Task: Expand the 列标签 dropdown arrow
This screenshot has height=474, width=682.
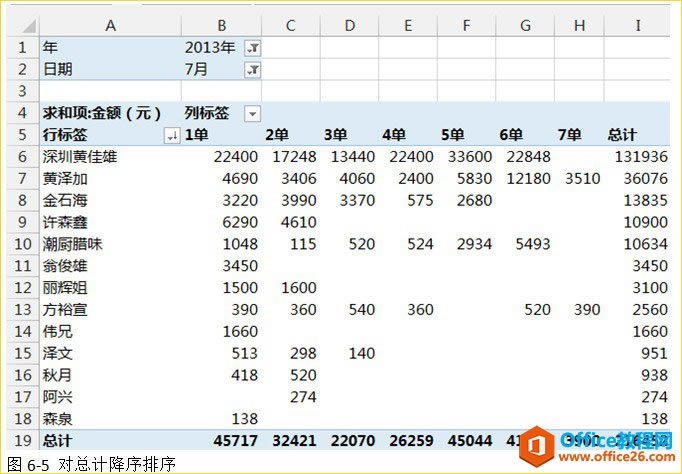Action: click(x=252, y=114)
